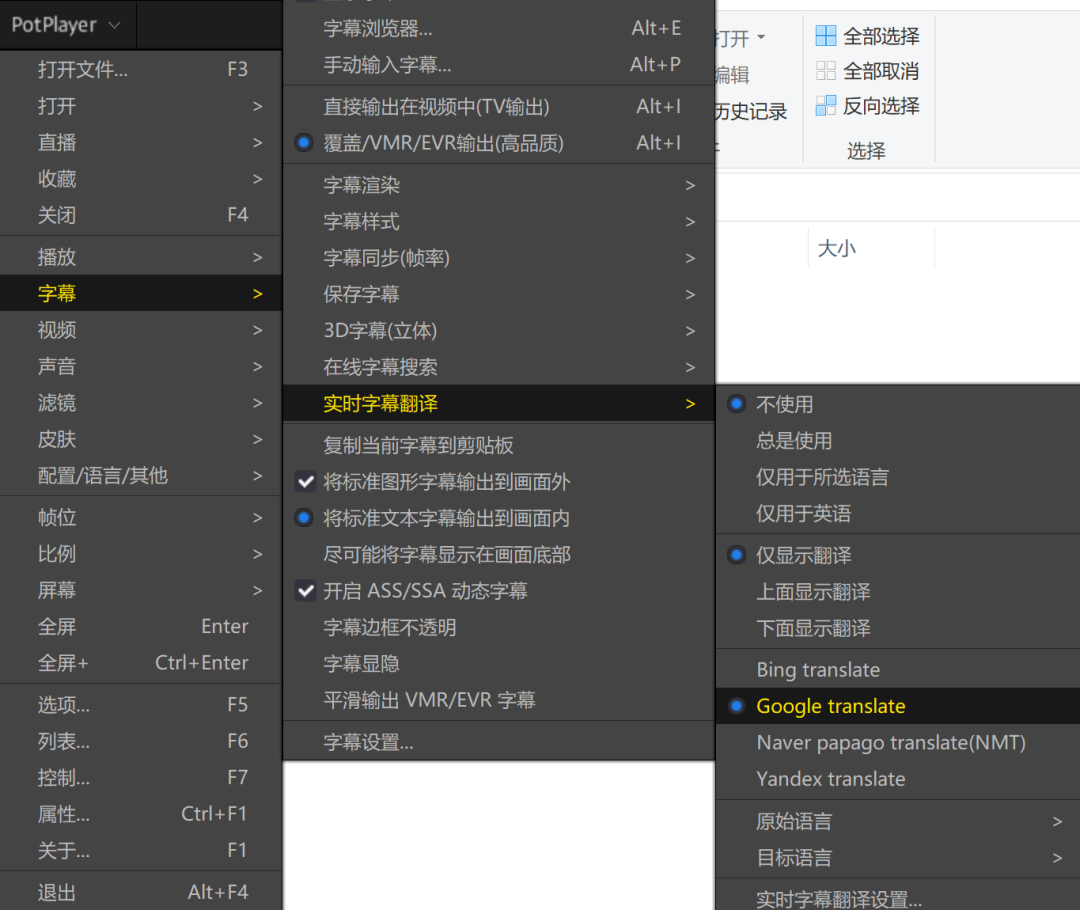
Task: Click the 全部选择 select-all icon
Action: click(826, 36)
